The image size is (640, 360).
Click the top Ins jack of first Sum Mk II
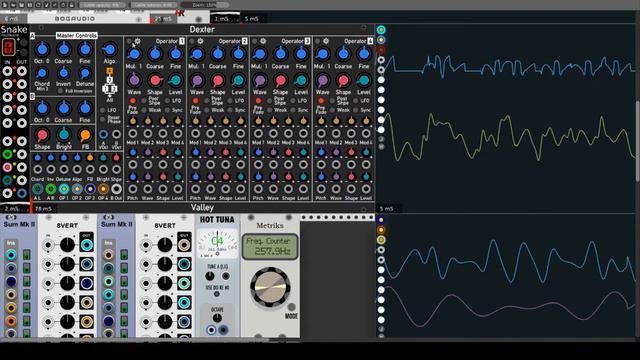point(11,255)
